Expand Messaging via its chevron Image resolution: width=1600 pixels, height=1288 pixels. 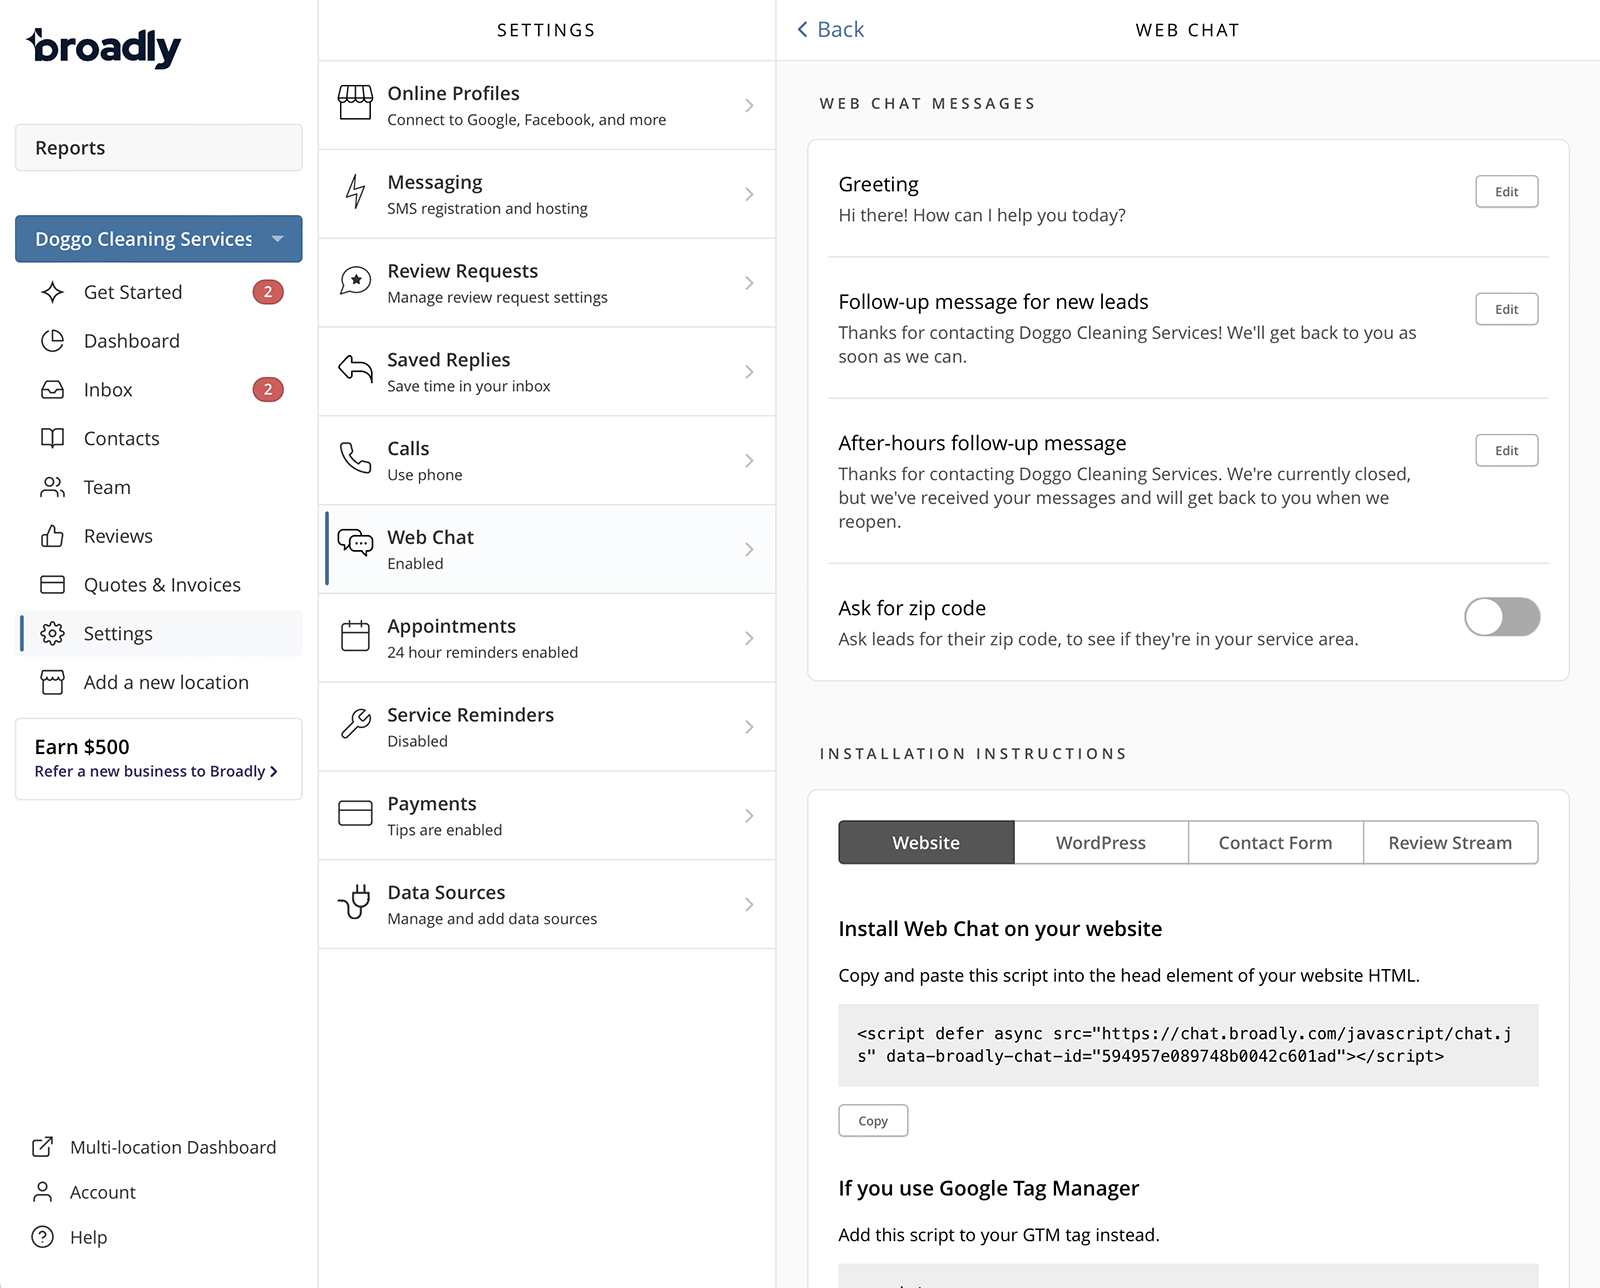[x=749, y=194]
